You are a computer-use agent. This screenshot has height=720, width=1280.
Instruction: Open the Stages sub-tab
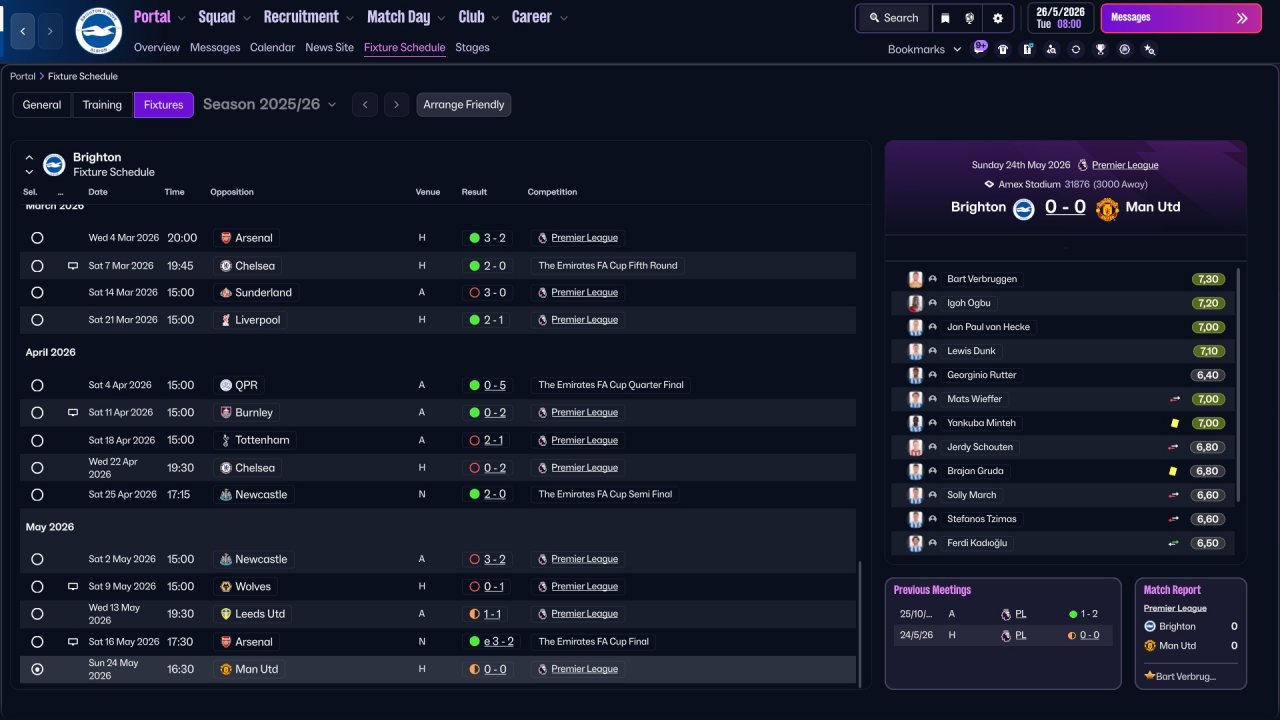click(x=473, y=47)
